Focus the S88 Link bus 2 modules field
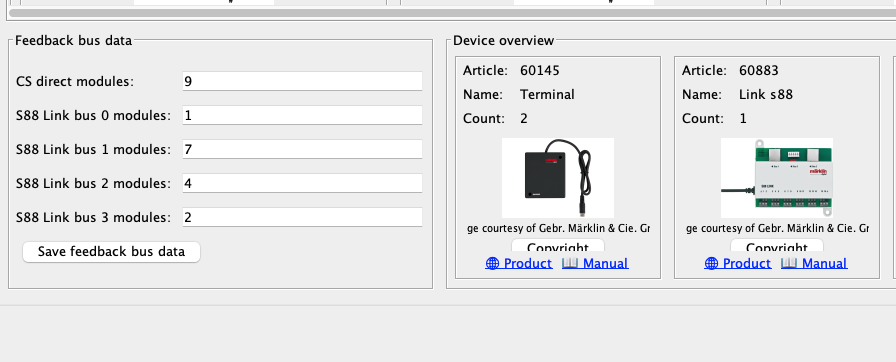The width and height of the screenshot is (896, 362). [x=302, y=183]
